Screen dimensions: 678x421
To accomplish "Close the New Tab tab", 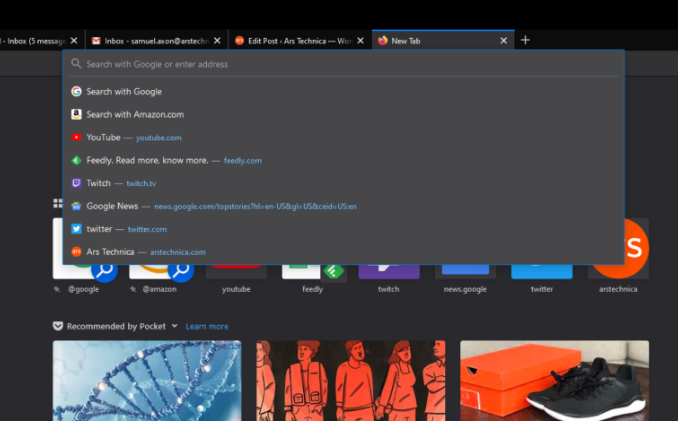I will coord(503,41).
